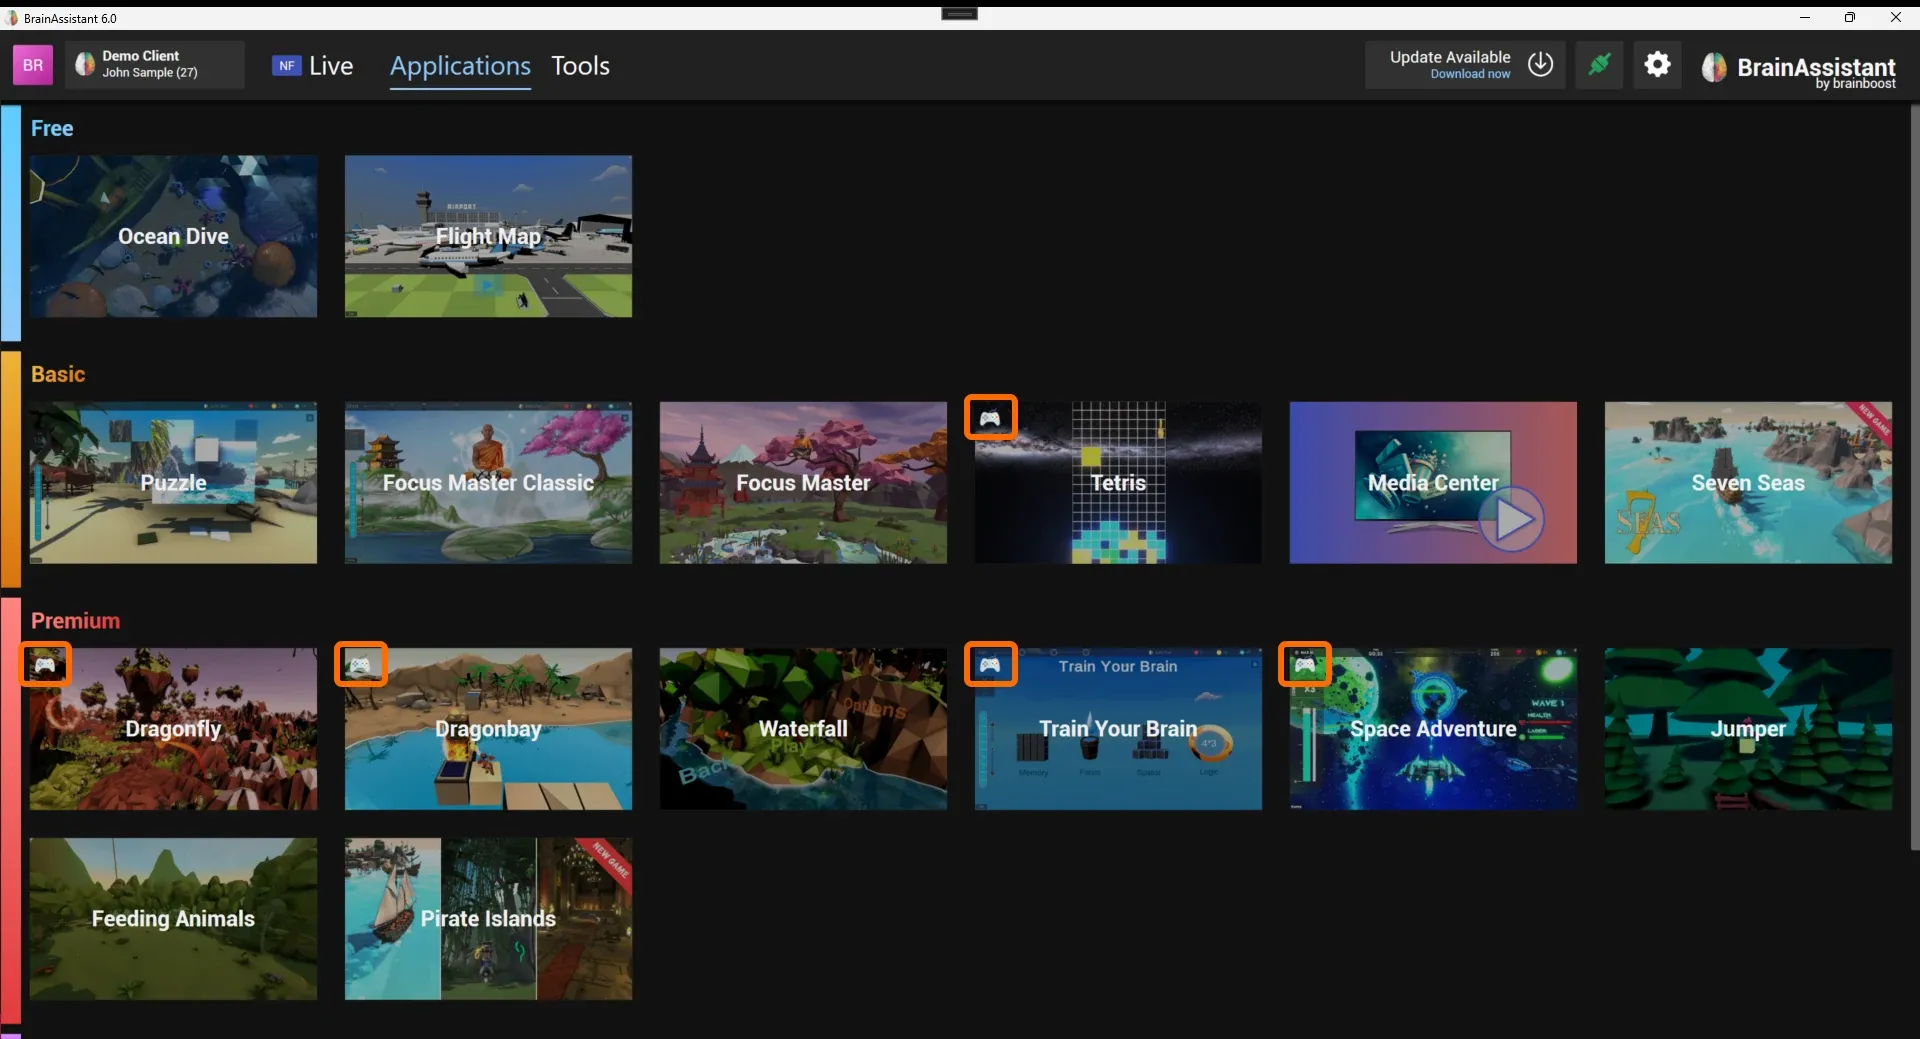This screenshot has height=1039, width=1920.
Task: Launch the Dragonbay game tile
Action: (488, 729)
